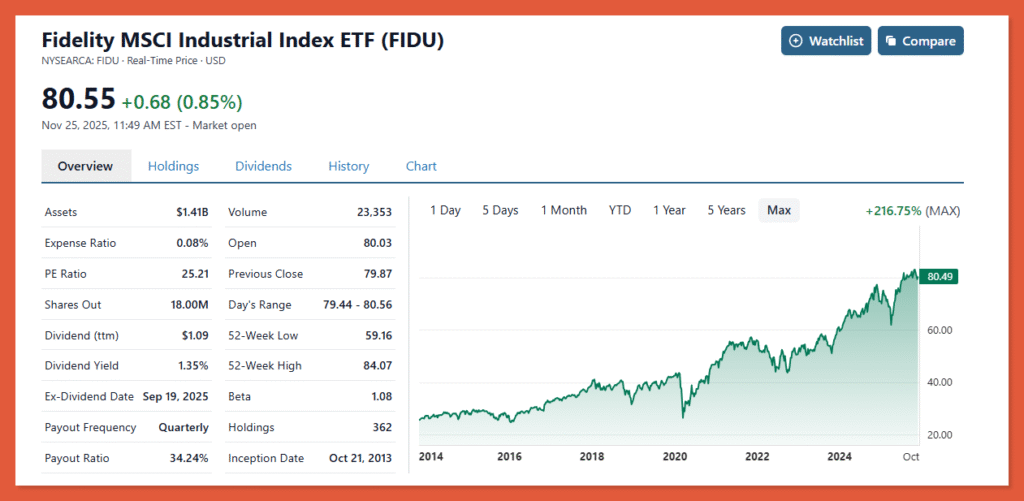This screenshot has height=501, width=1024.
Task: Click the Oct x-axis label
Action: tap(911, 457)
